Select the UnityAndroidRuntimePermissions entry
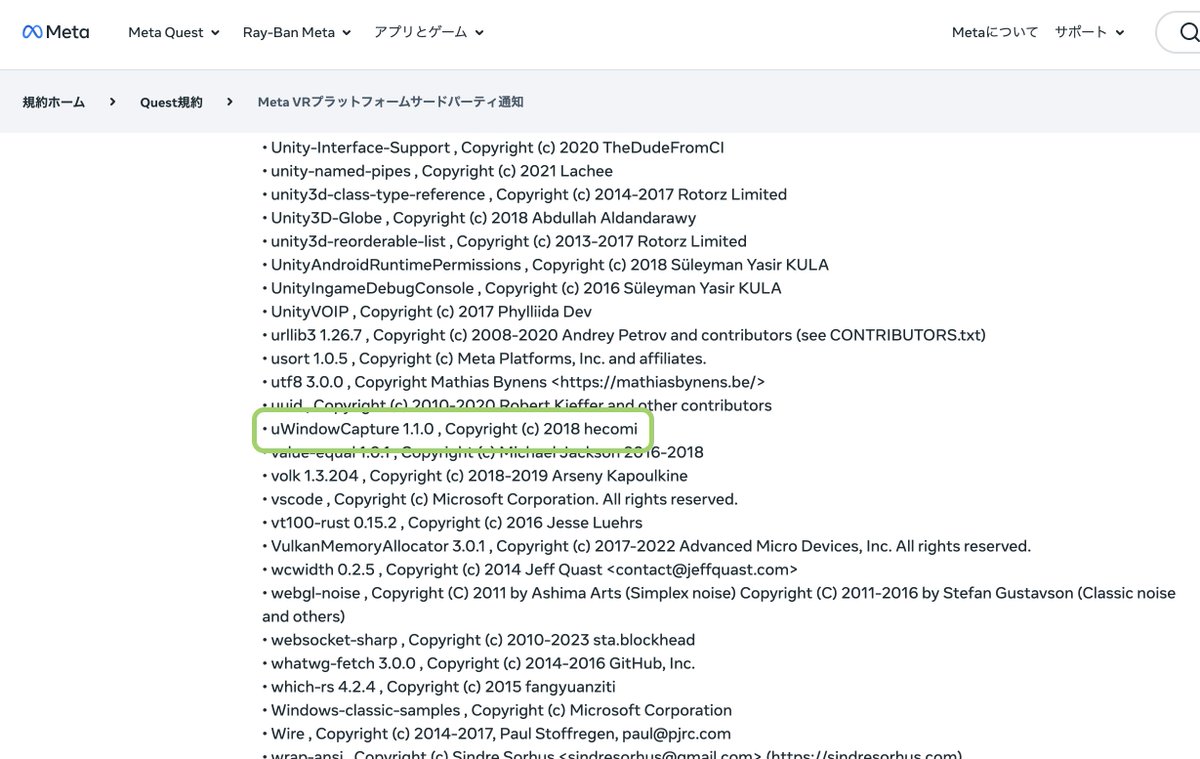The width and height of the screenshot is (1200, 759). tap(545, 265)
